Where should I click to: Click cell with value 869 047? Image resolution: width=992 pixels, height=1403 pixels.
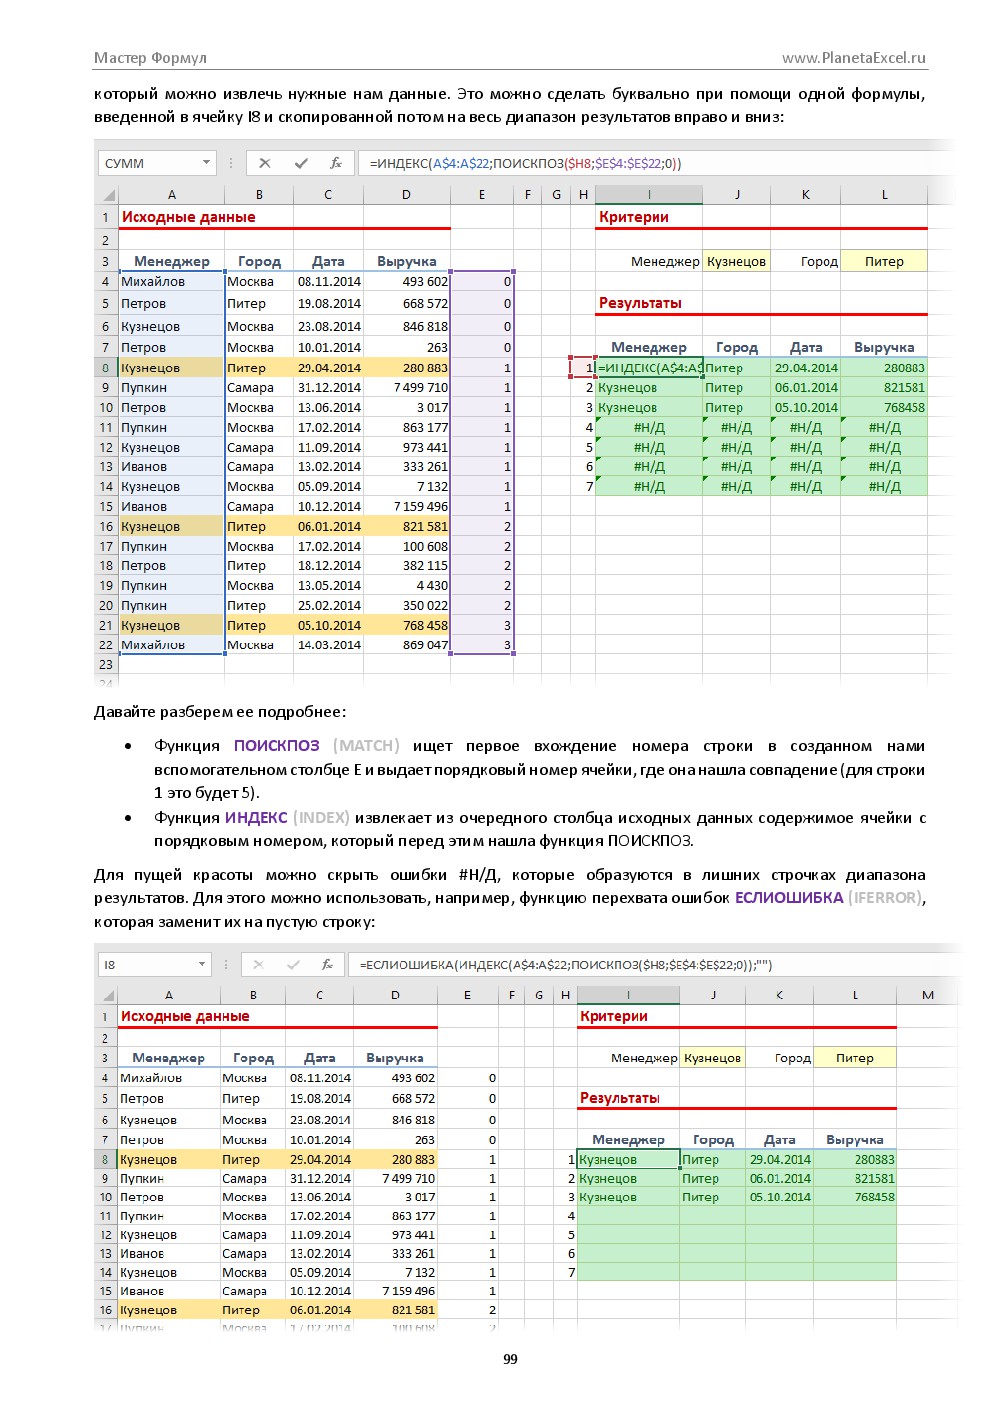point(407,645)
